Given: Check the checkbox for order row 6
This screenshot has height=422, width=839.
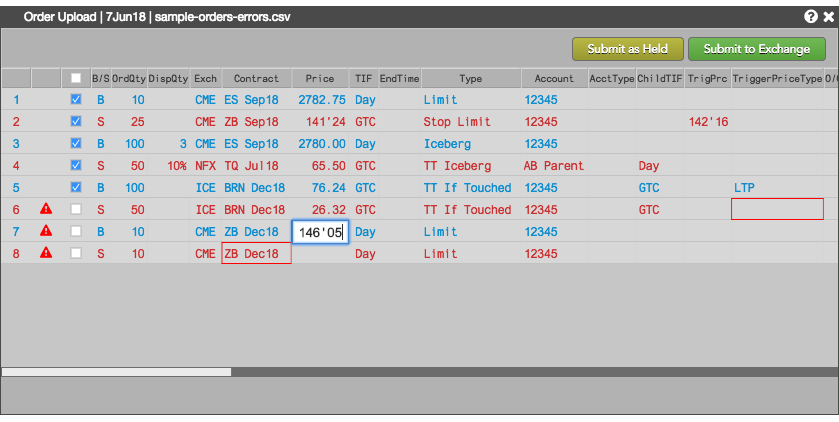Looking at the screenshot, I should 76,209.
